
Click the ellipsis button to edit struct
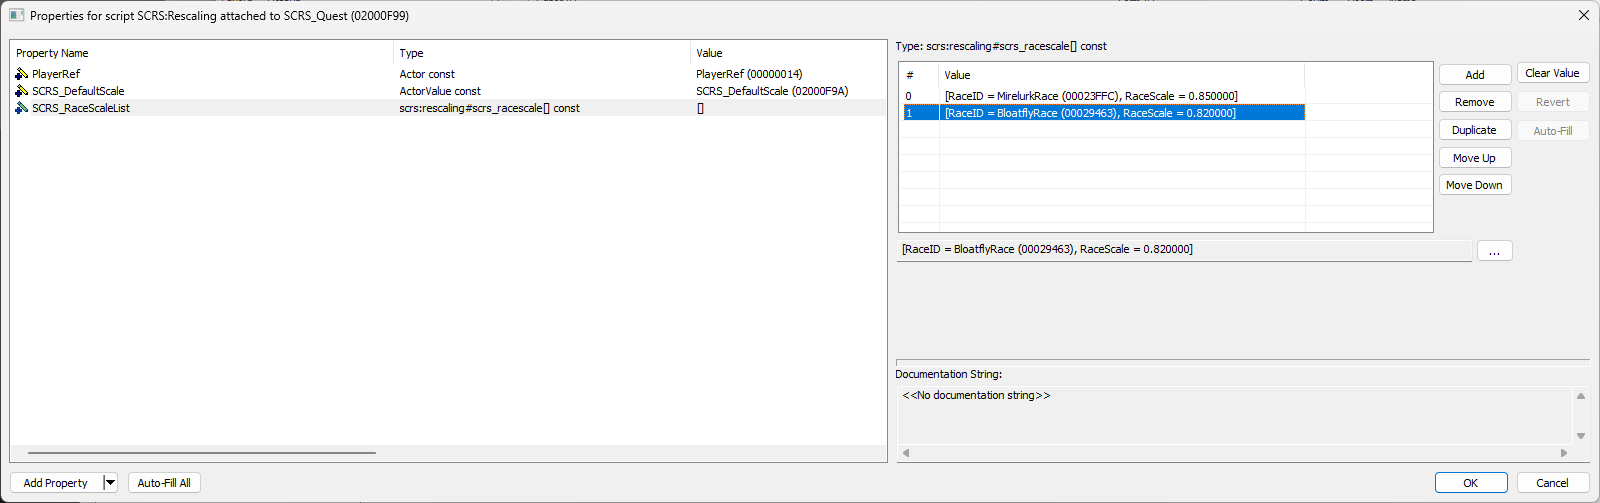coord(1494,251)
